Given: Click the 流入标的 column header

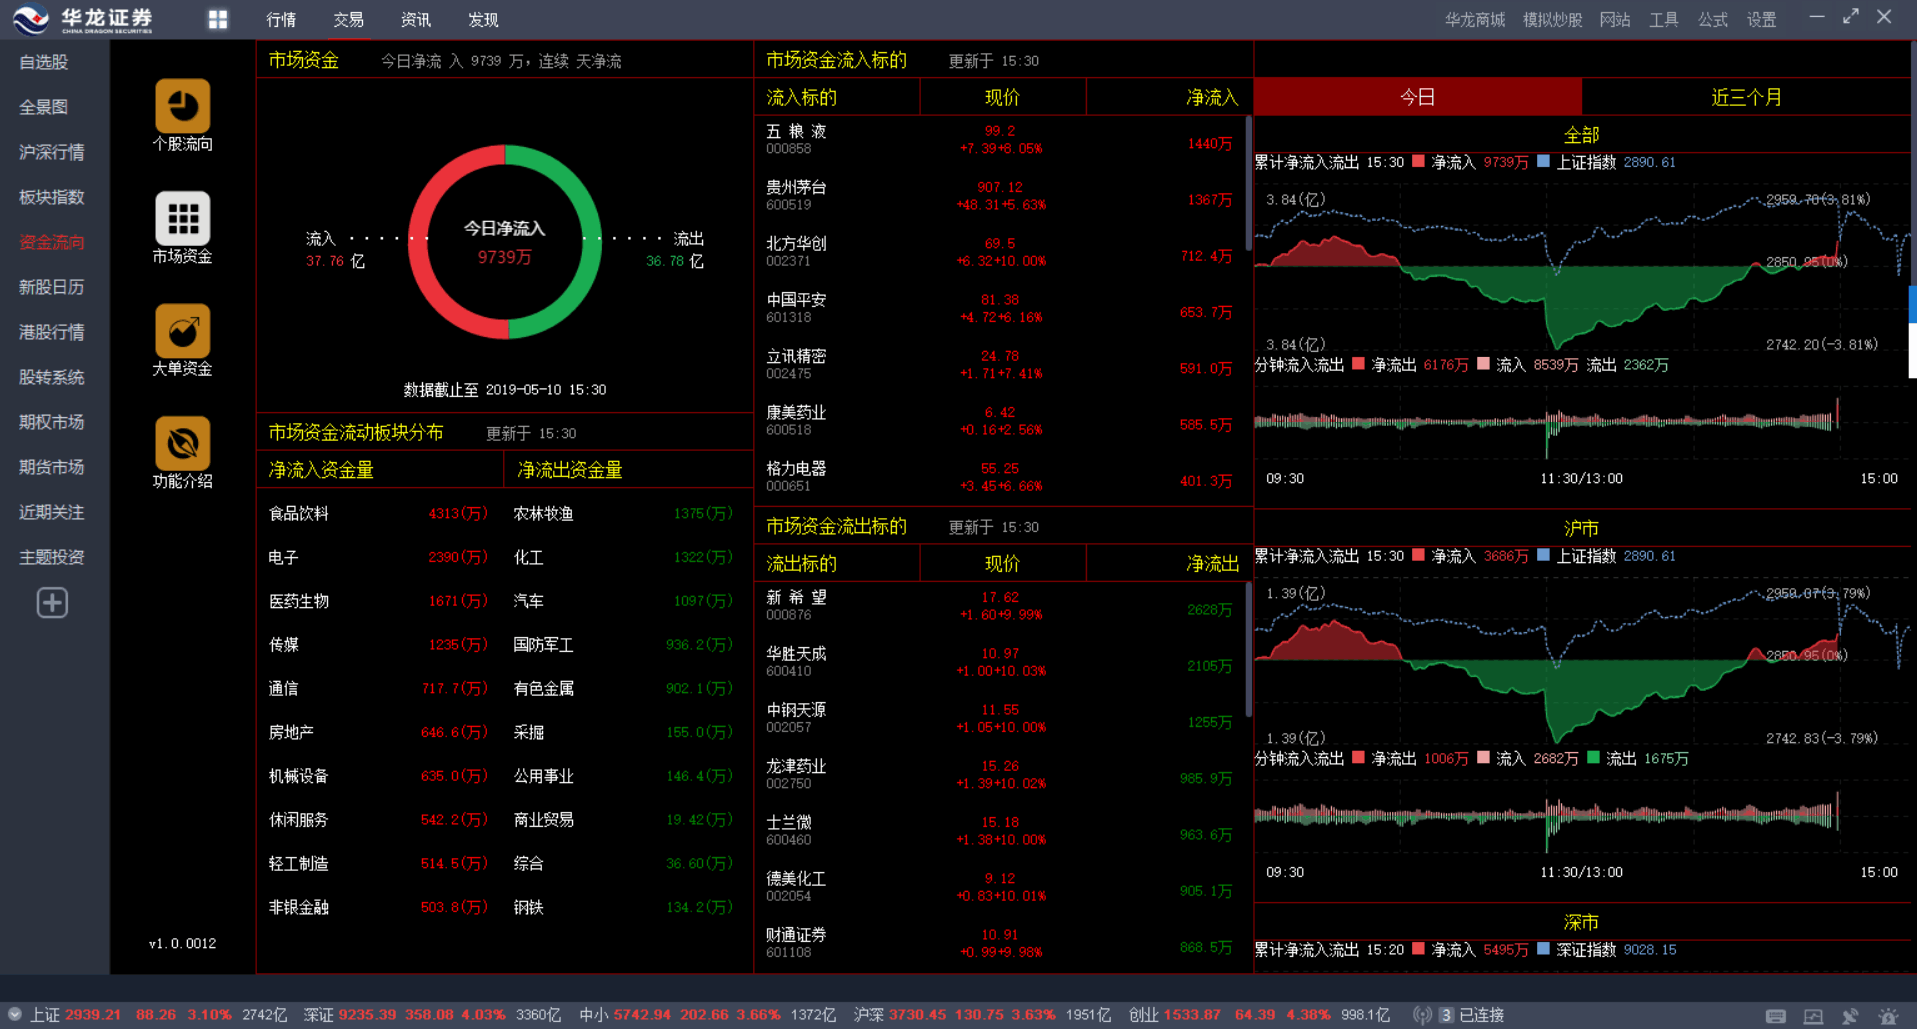Looking at the screenshot, I should (x=801, y=97).
